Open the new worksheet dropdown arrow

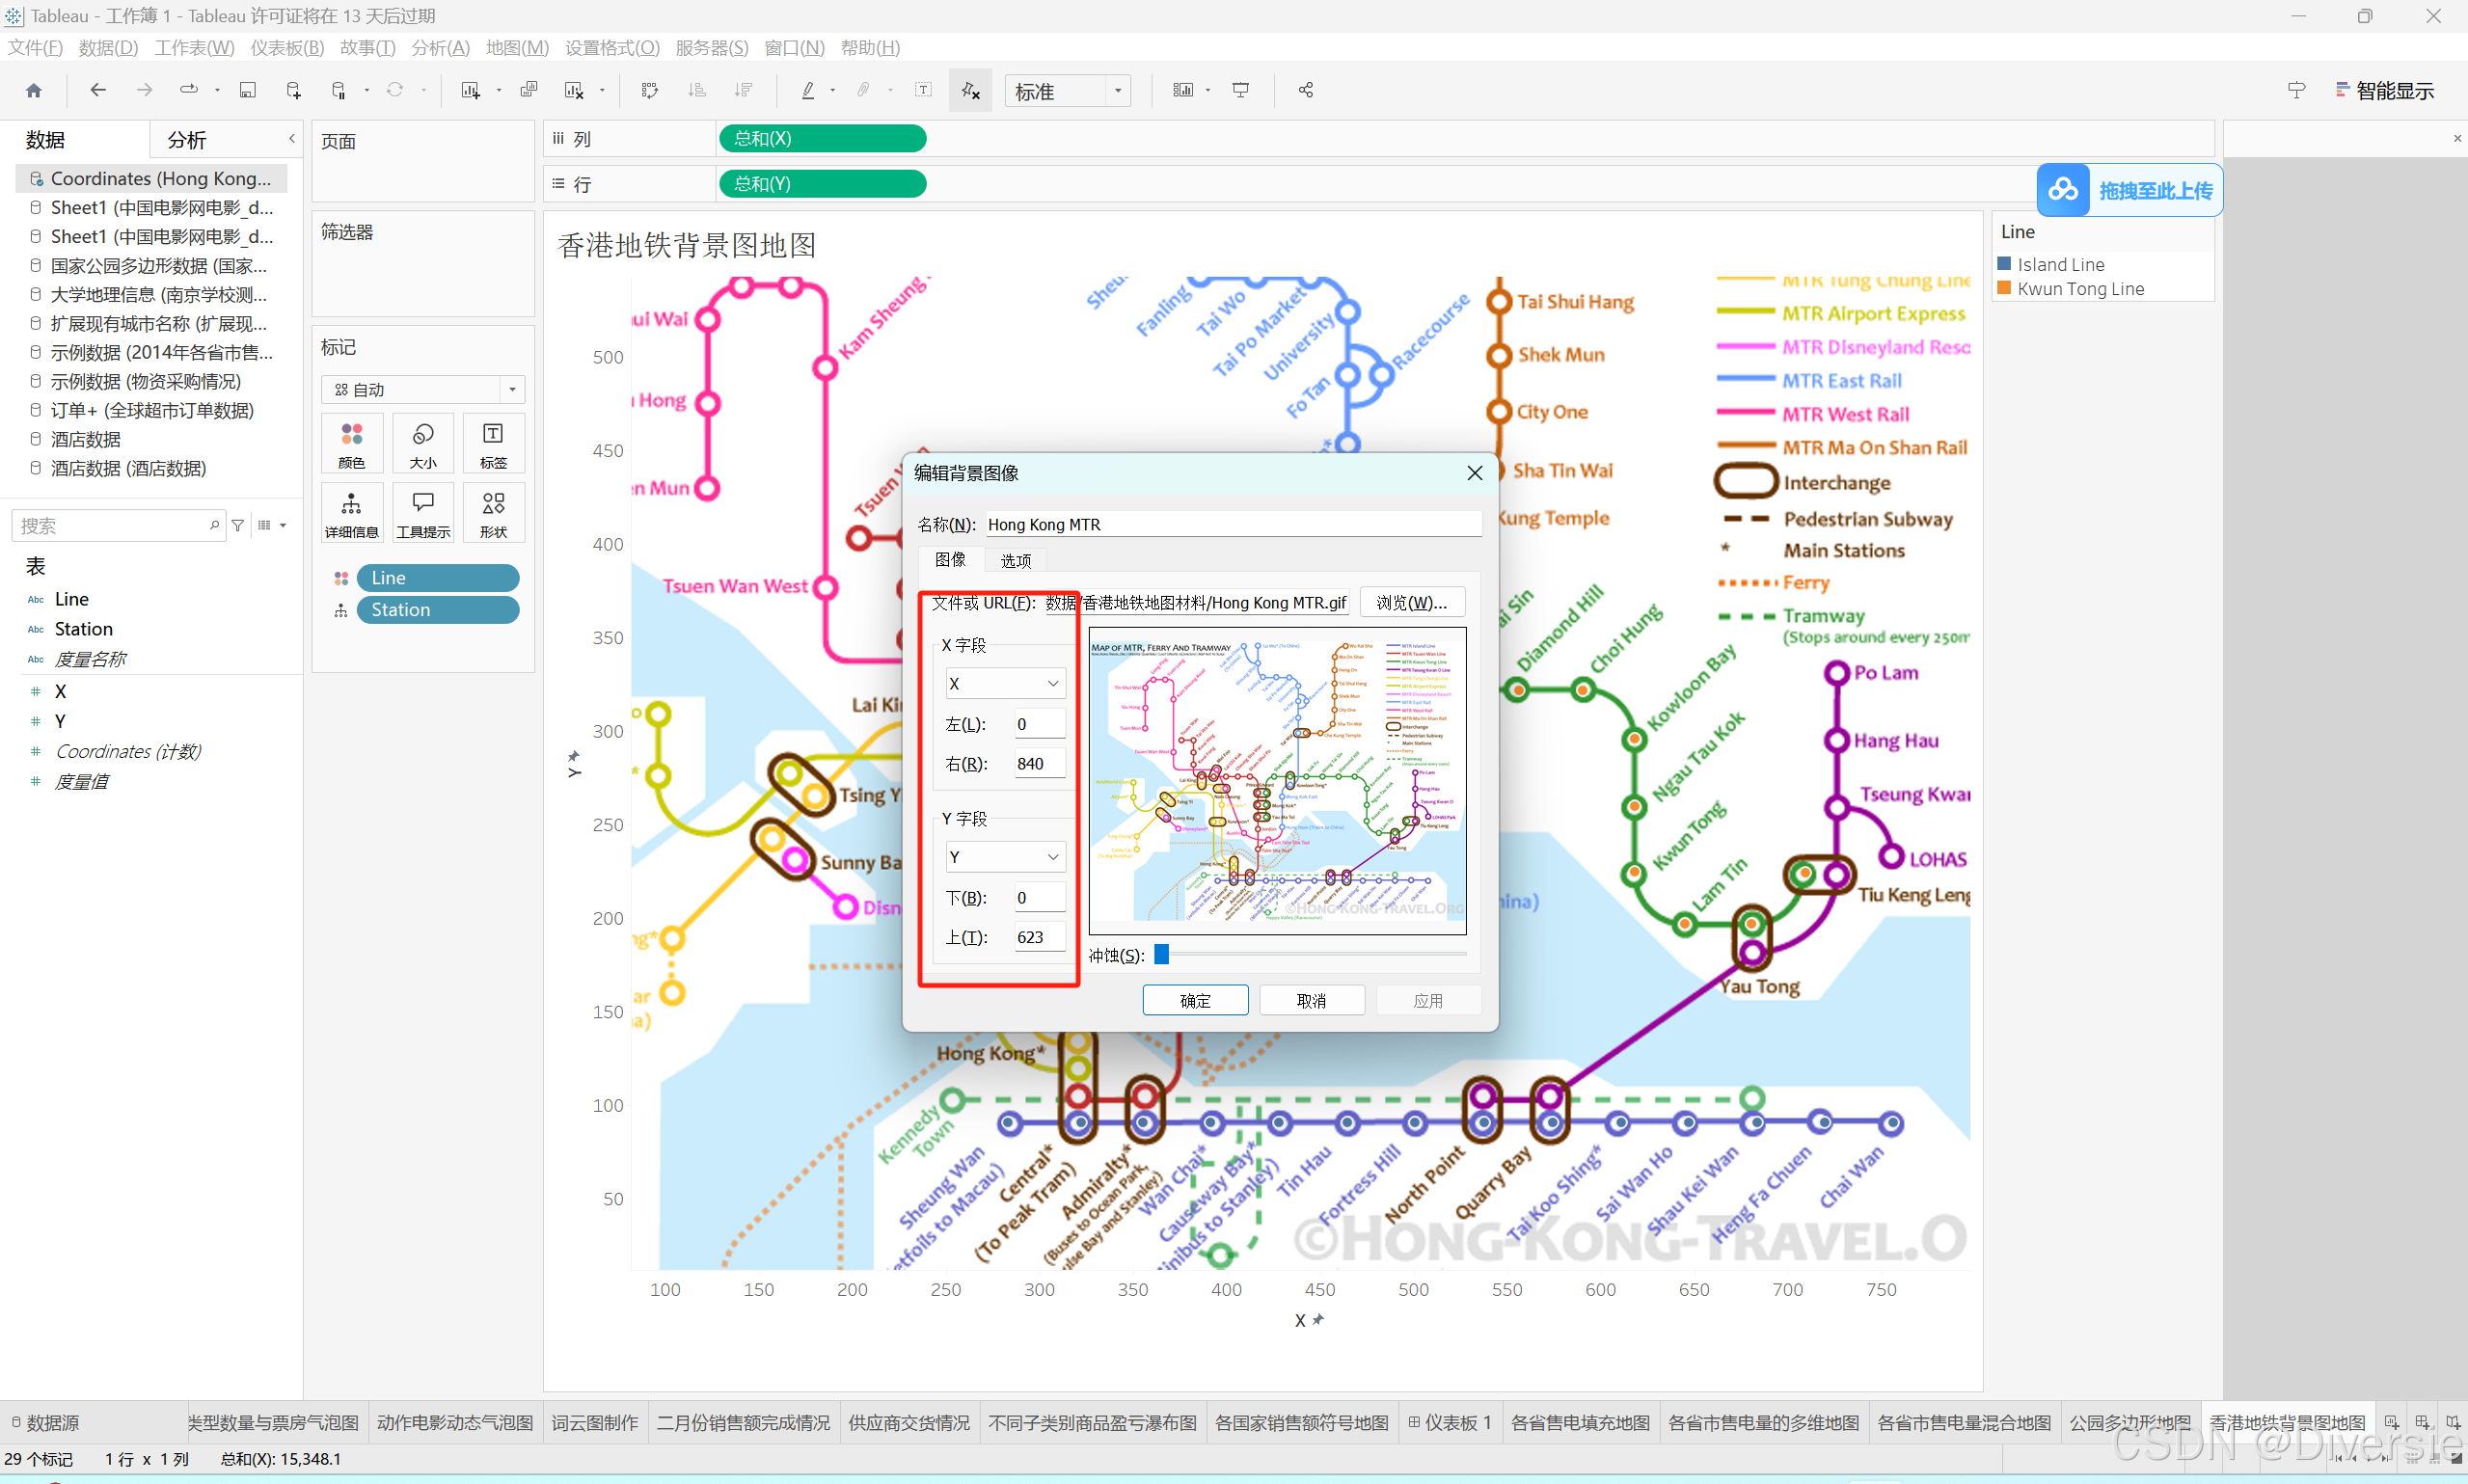click(x=498, y=91)
